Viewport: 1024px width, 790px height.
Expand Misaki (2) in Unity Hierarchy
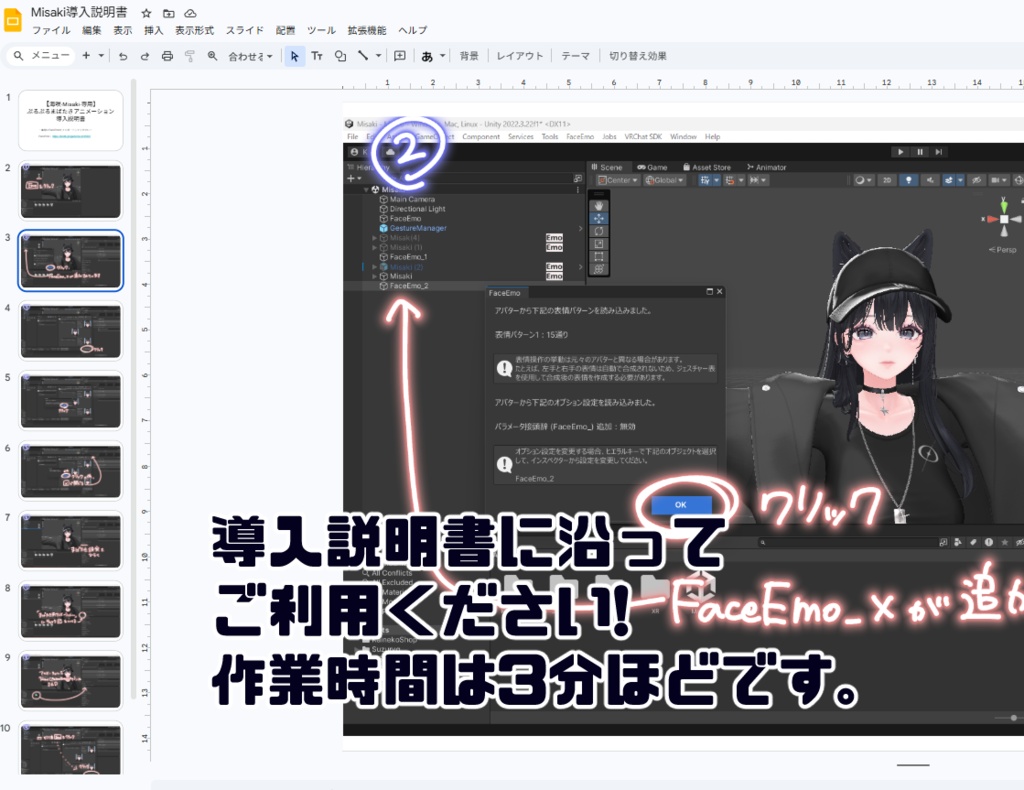(x=374, y=267)
